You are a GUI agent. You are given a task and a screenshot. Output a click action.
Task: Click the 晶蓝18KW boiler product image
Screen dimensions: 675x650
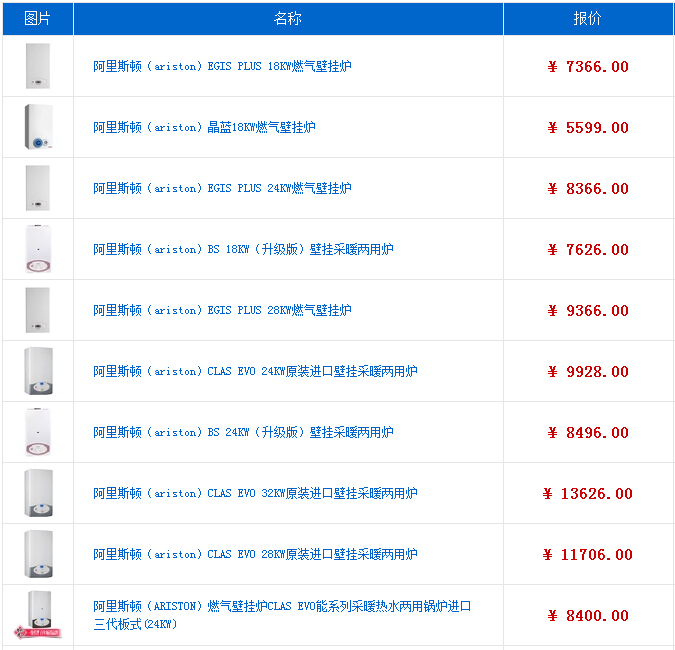[38, 128]
